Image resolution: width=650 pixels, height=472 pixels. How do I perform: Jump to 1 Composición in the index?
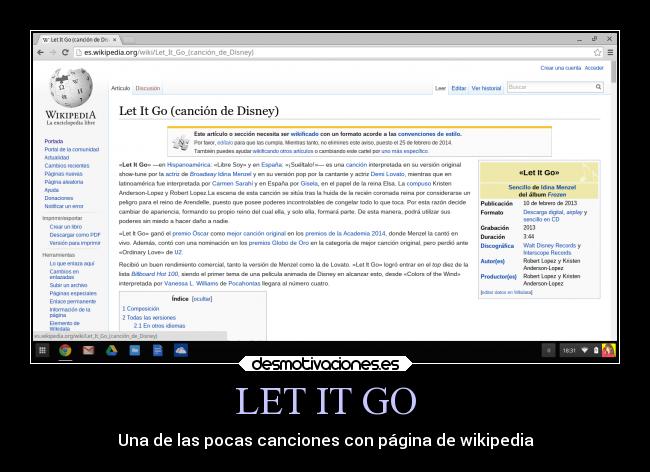pos(141,309)
